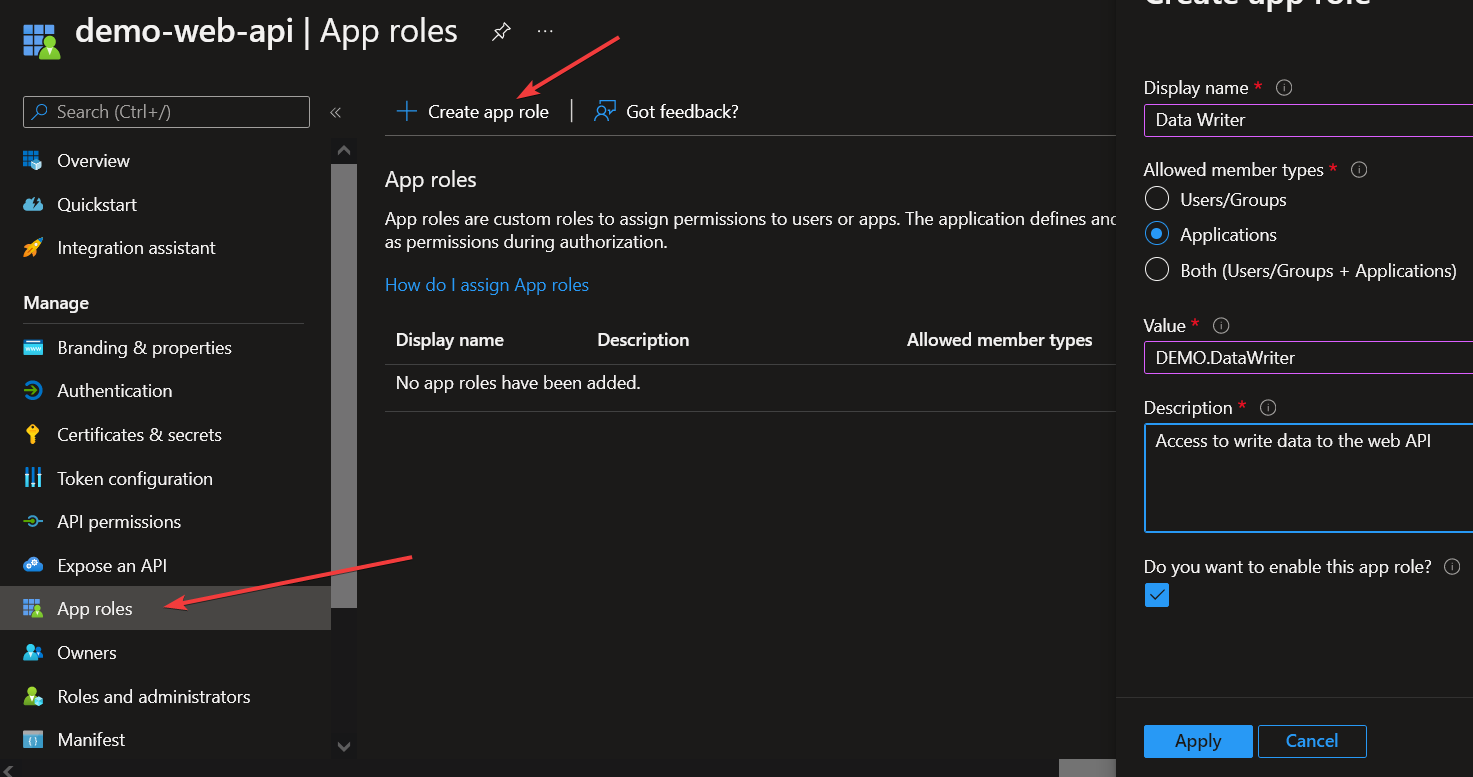Click the Display name field with Data Writer
Viewport: 1473px width, 777px height.
point(1308,120)
